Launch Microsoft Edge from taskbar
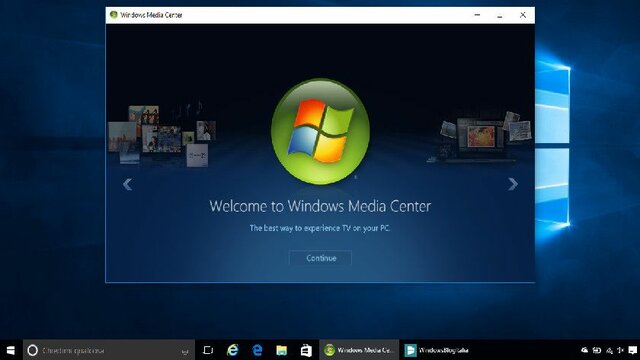 tap(257, 350)
